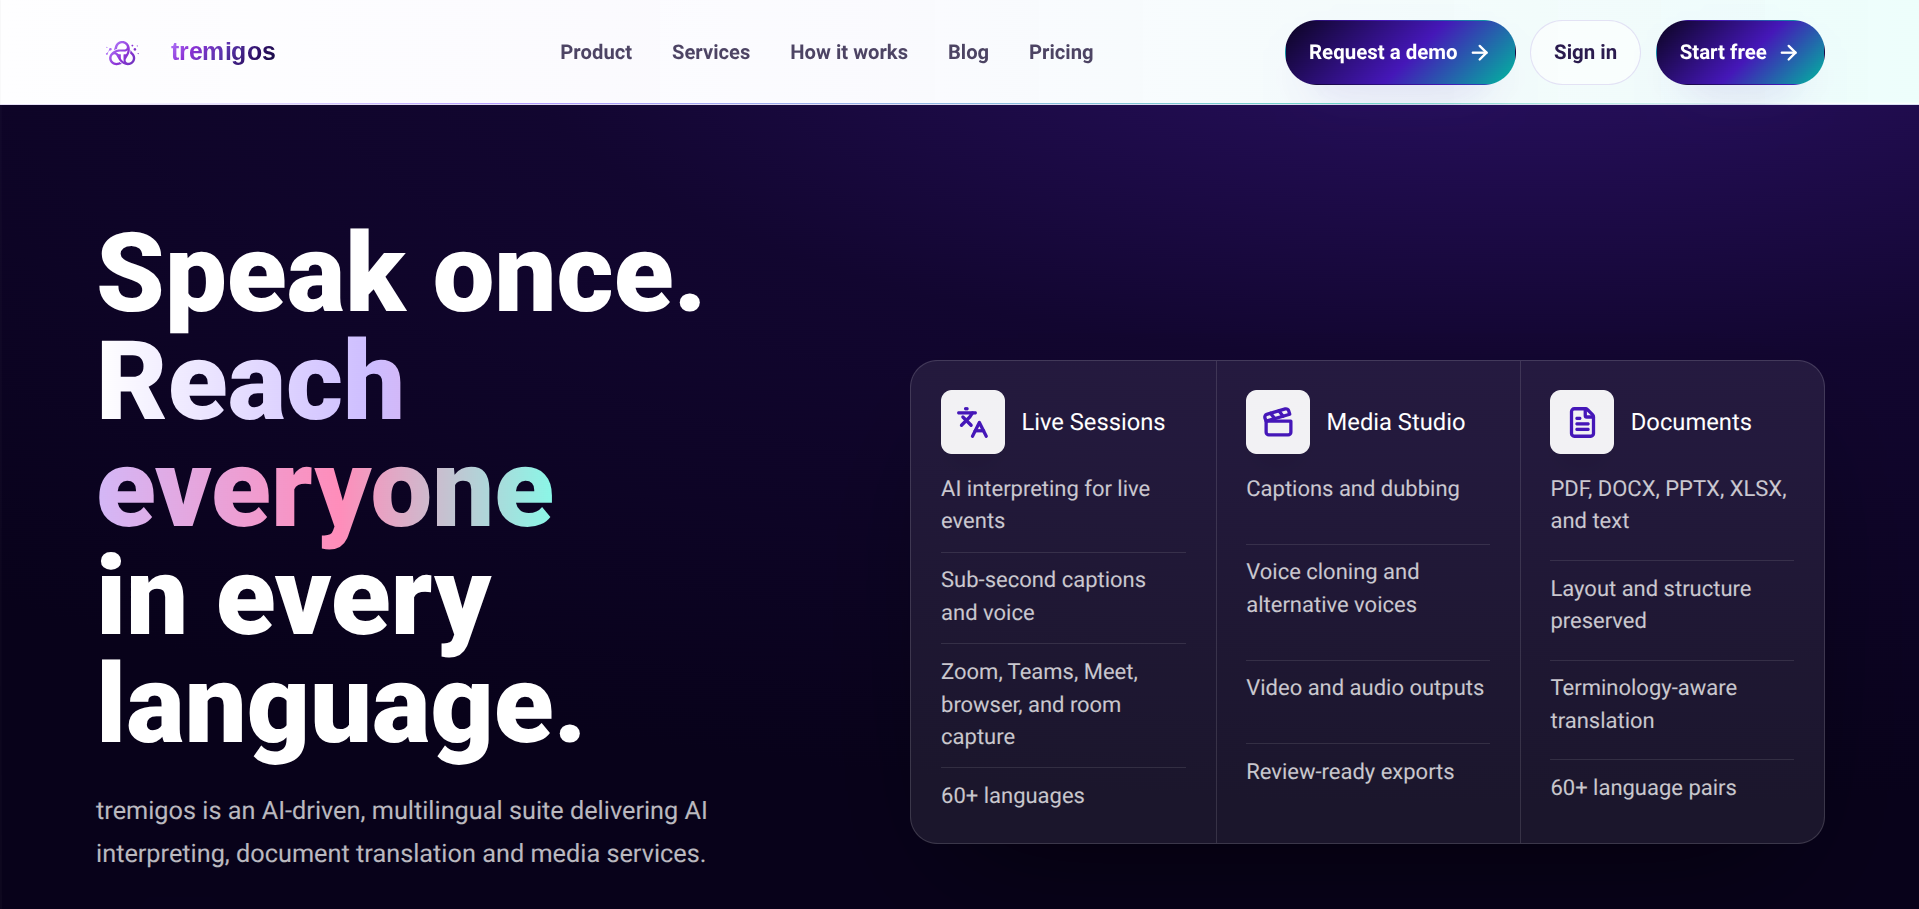Image resolution: width=1919 pixels, height=909 pixels.
Task: Open the Pricing page
Action: click(1061, 52)
